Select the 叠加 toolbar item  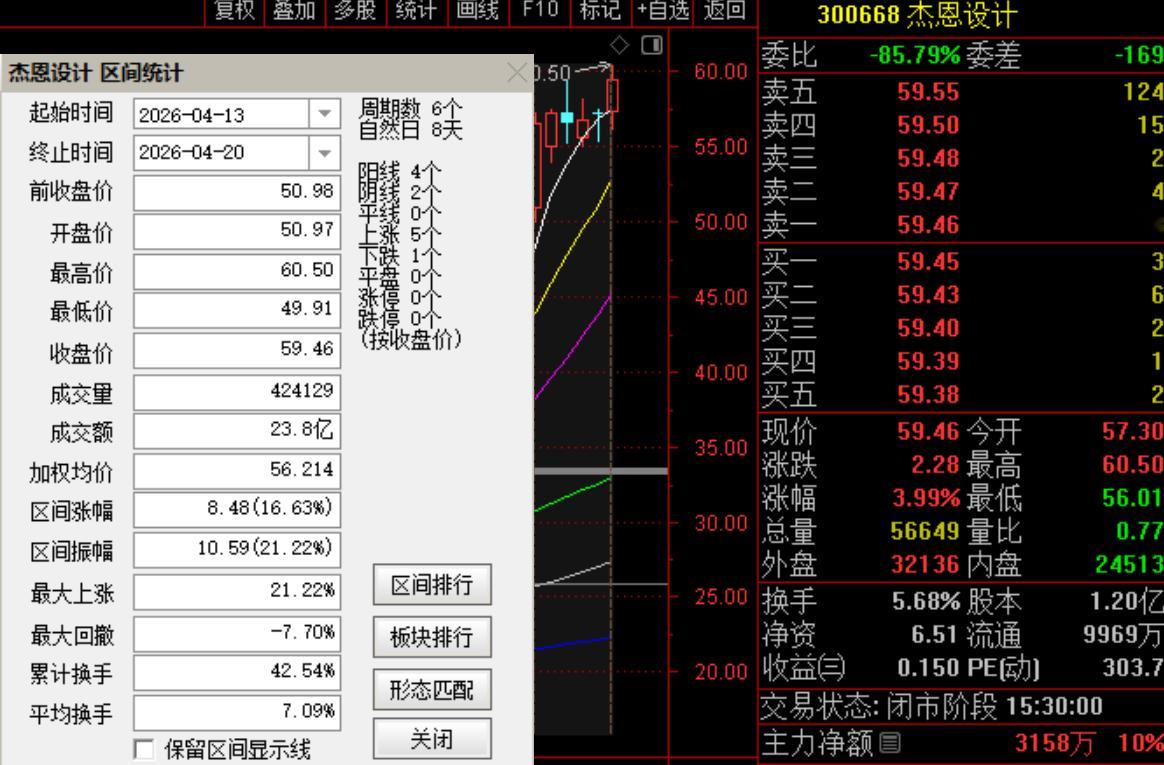pos(295,10)
